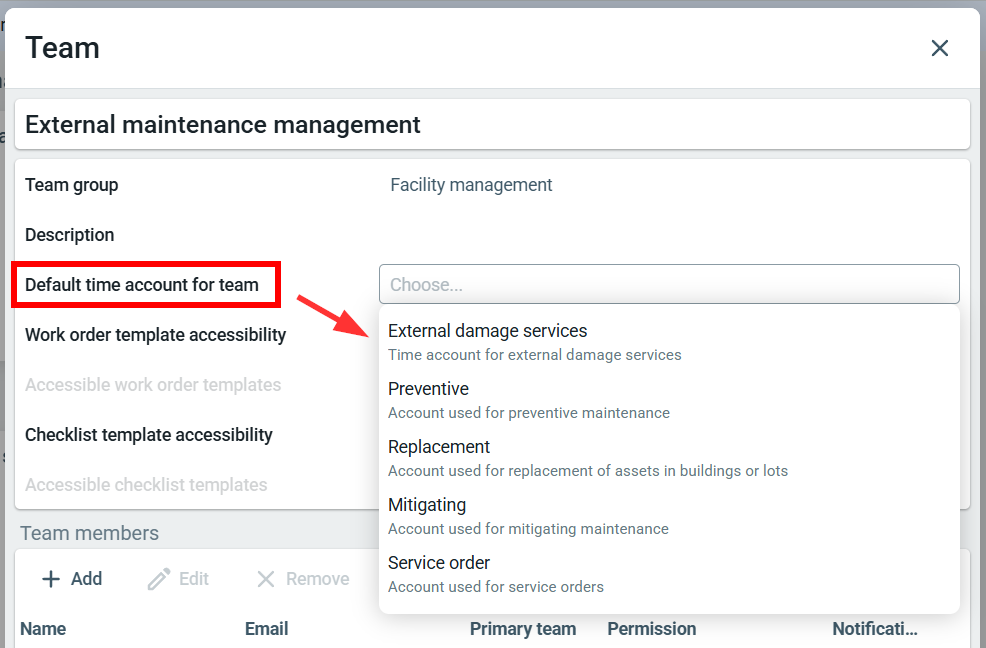Close the Team dialog with X
Viewport: 986px width, 648px height.
click(939, 48)
